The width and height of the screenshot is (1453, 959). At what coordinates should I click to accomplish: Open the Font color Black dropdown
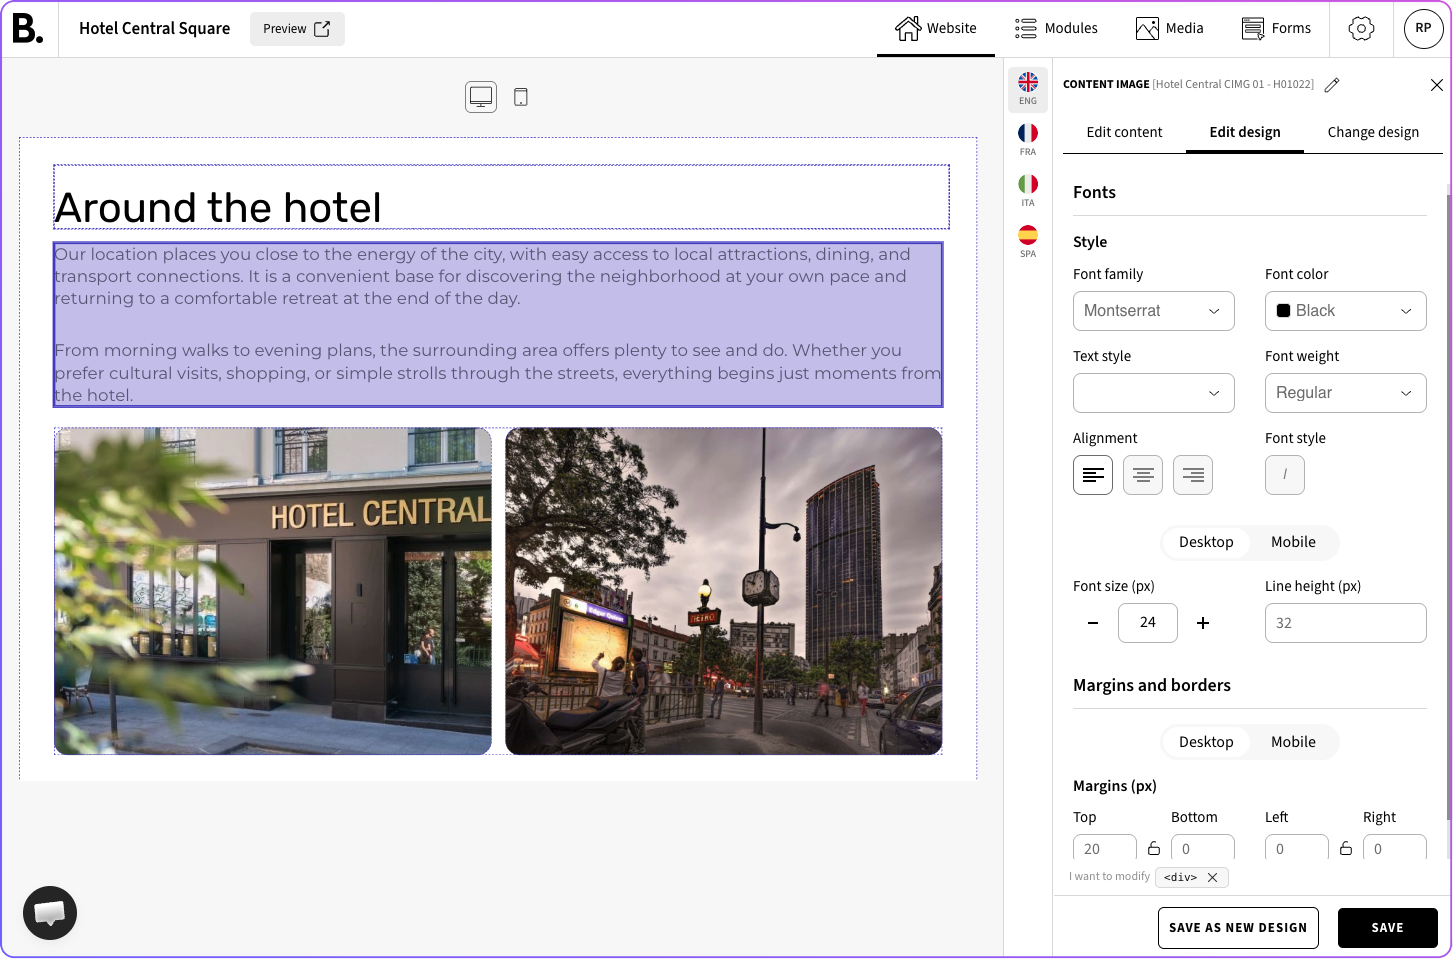(1346, 311)
